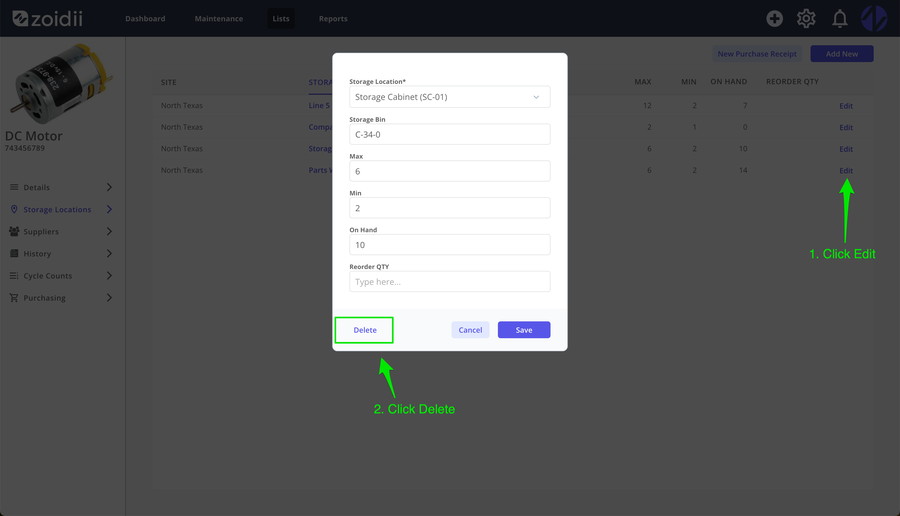Click the Delete button in dialog
This screenshot has width=900, height=516.
[364, 330]
